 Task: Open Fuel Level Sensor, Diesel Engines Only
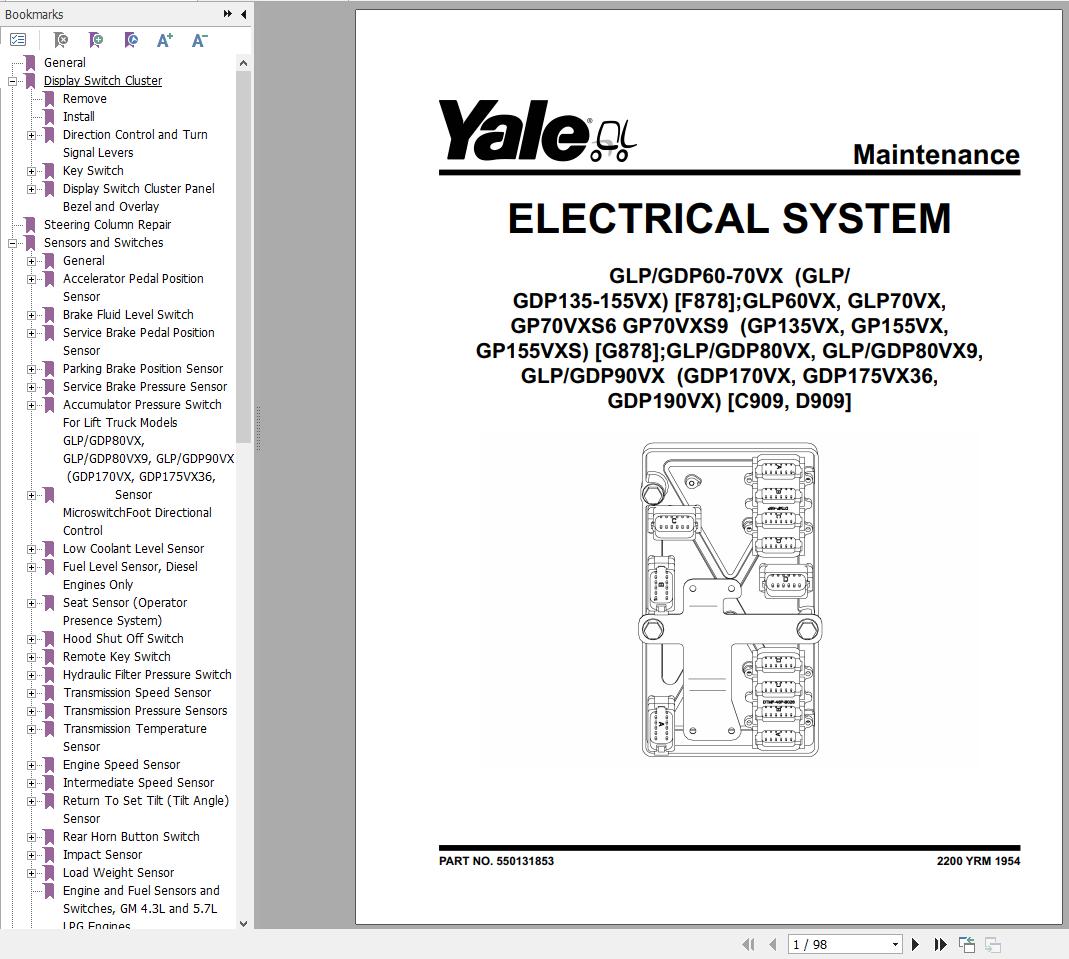point(130,575)
